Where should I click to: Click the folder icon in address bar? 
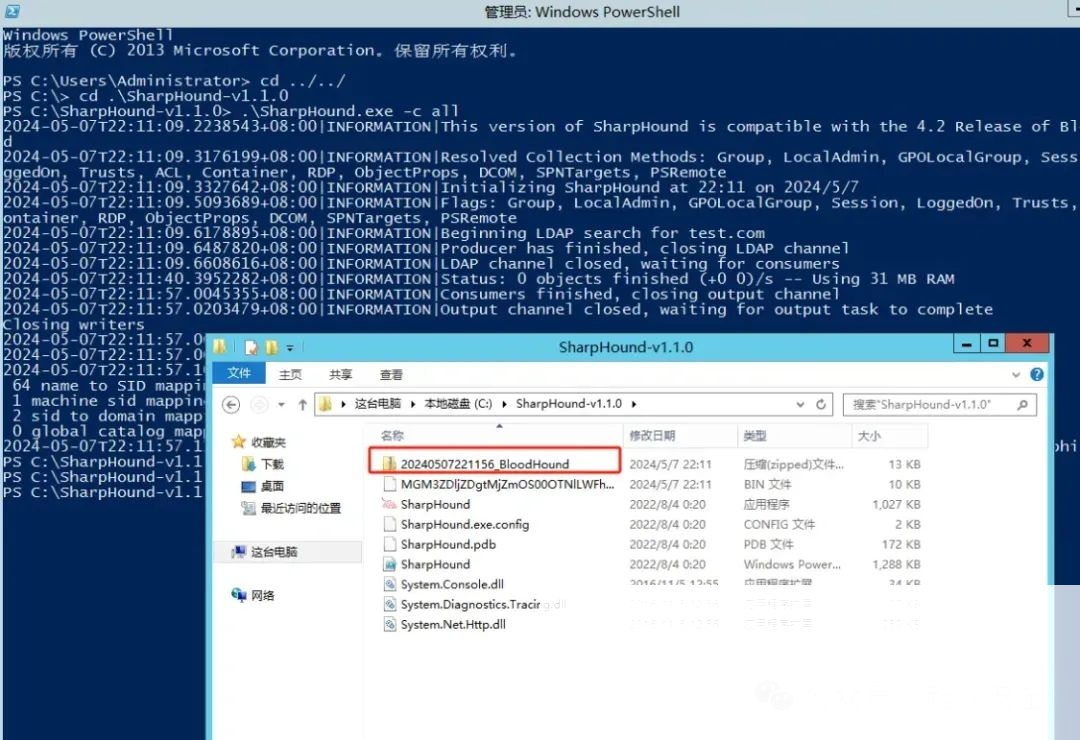coord(326,404)
